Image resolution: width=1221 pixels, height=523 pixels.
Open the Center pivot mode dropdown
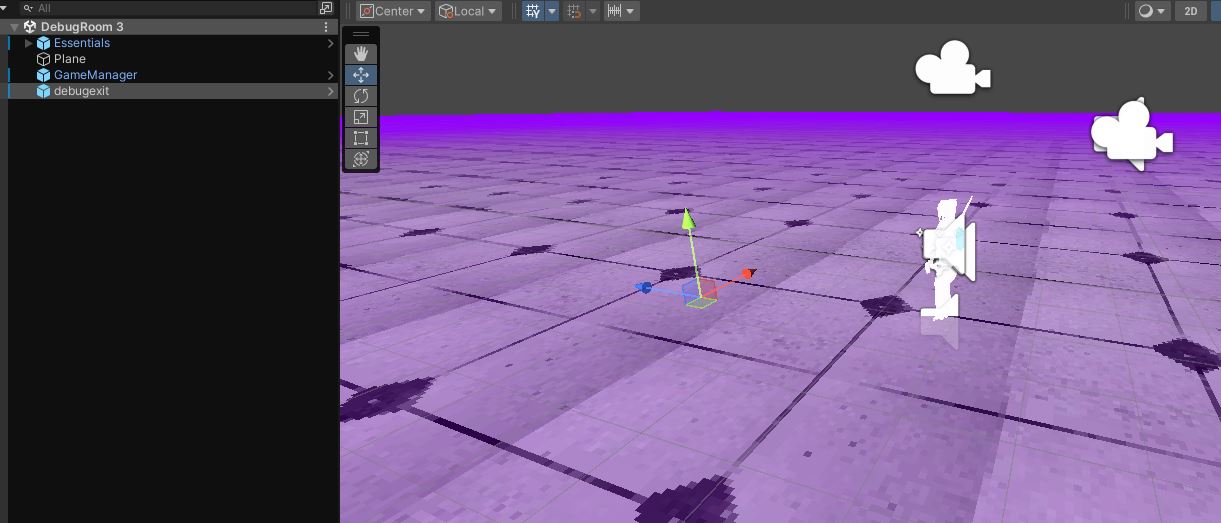[393, 11]
